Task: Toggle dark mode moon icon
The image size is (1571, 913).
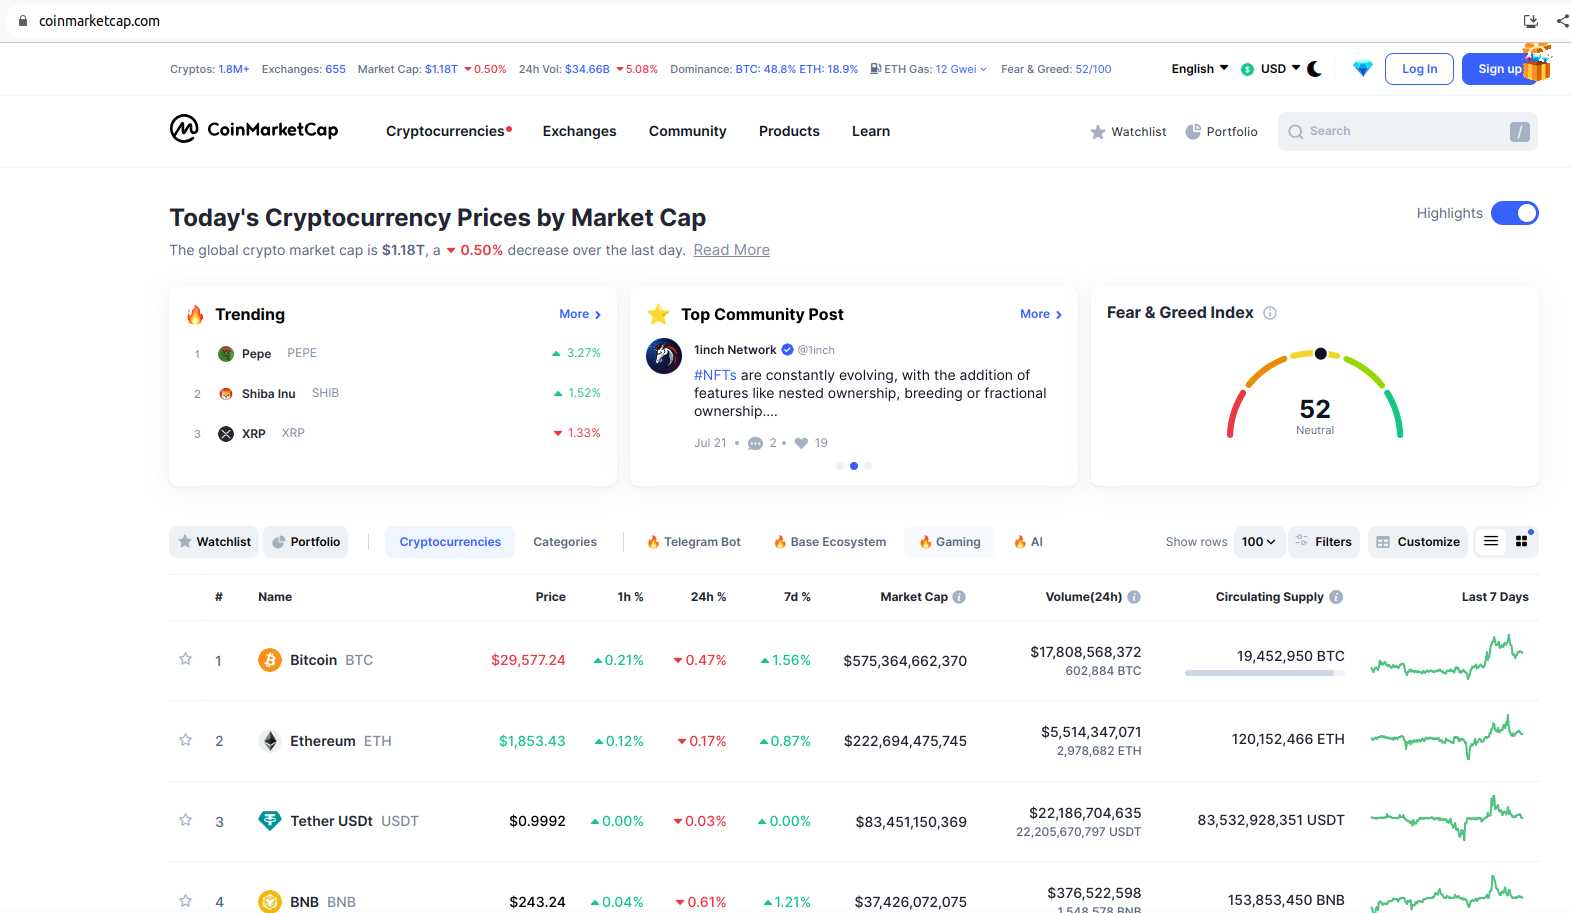Action: coord(1314,69)
